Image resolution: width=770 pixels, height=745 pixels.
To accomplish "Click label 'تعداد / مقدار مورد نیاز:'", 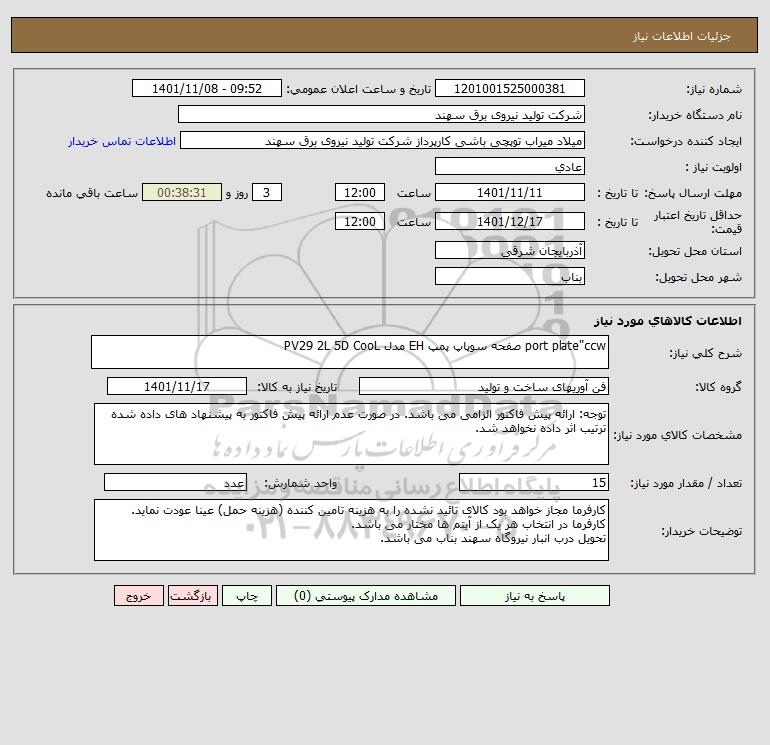I will (686, 483).
